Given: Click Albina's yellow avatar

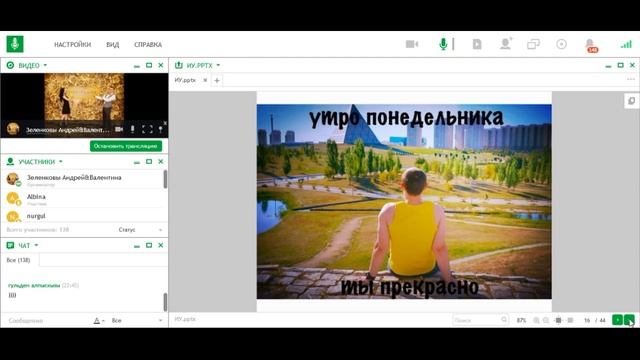Looking at the screenshot, I should click(13, 198).
